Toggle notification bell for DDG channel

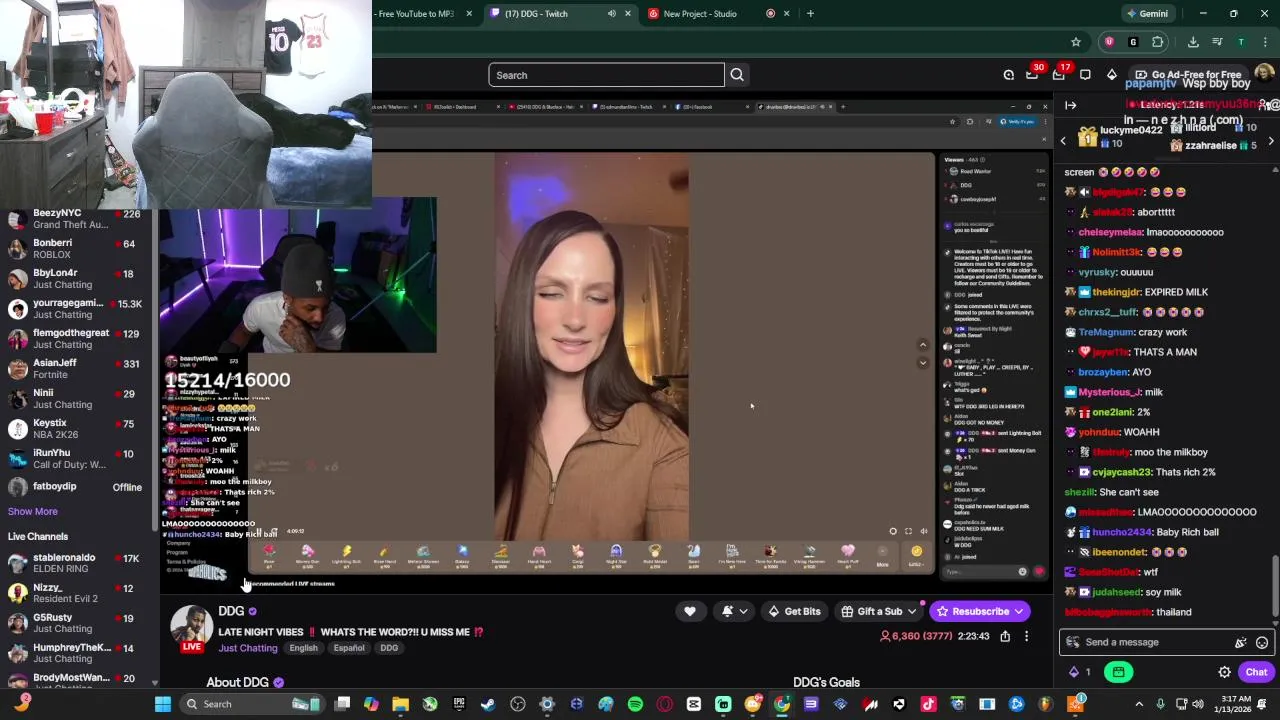(x=727, y=611)
